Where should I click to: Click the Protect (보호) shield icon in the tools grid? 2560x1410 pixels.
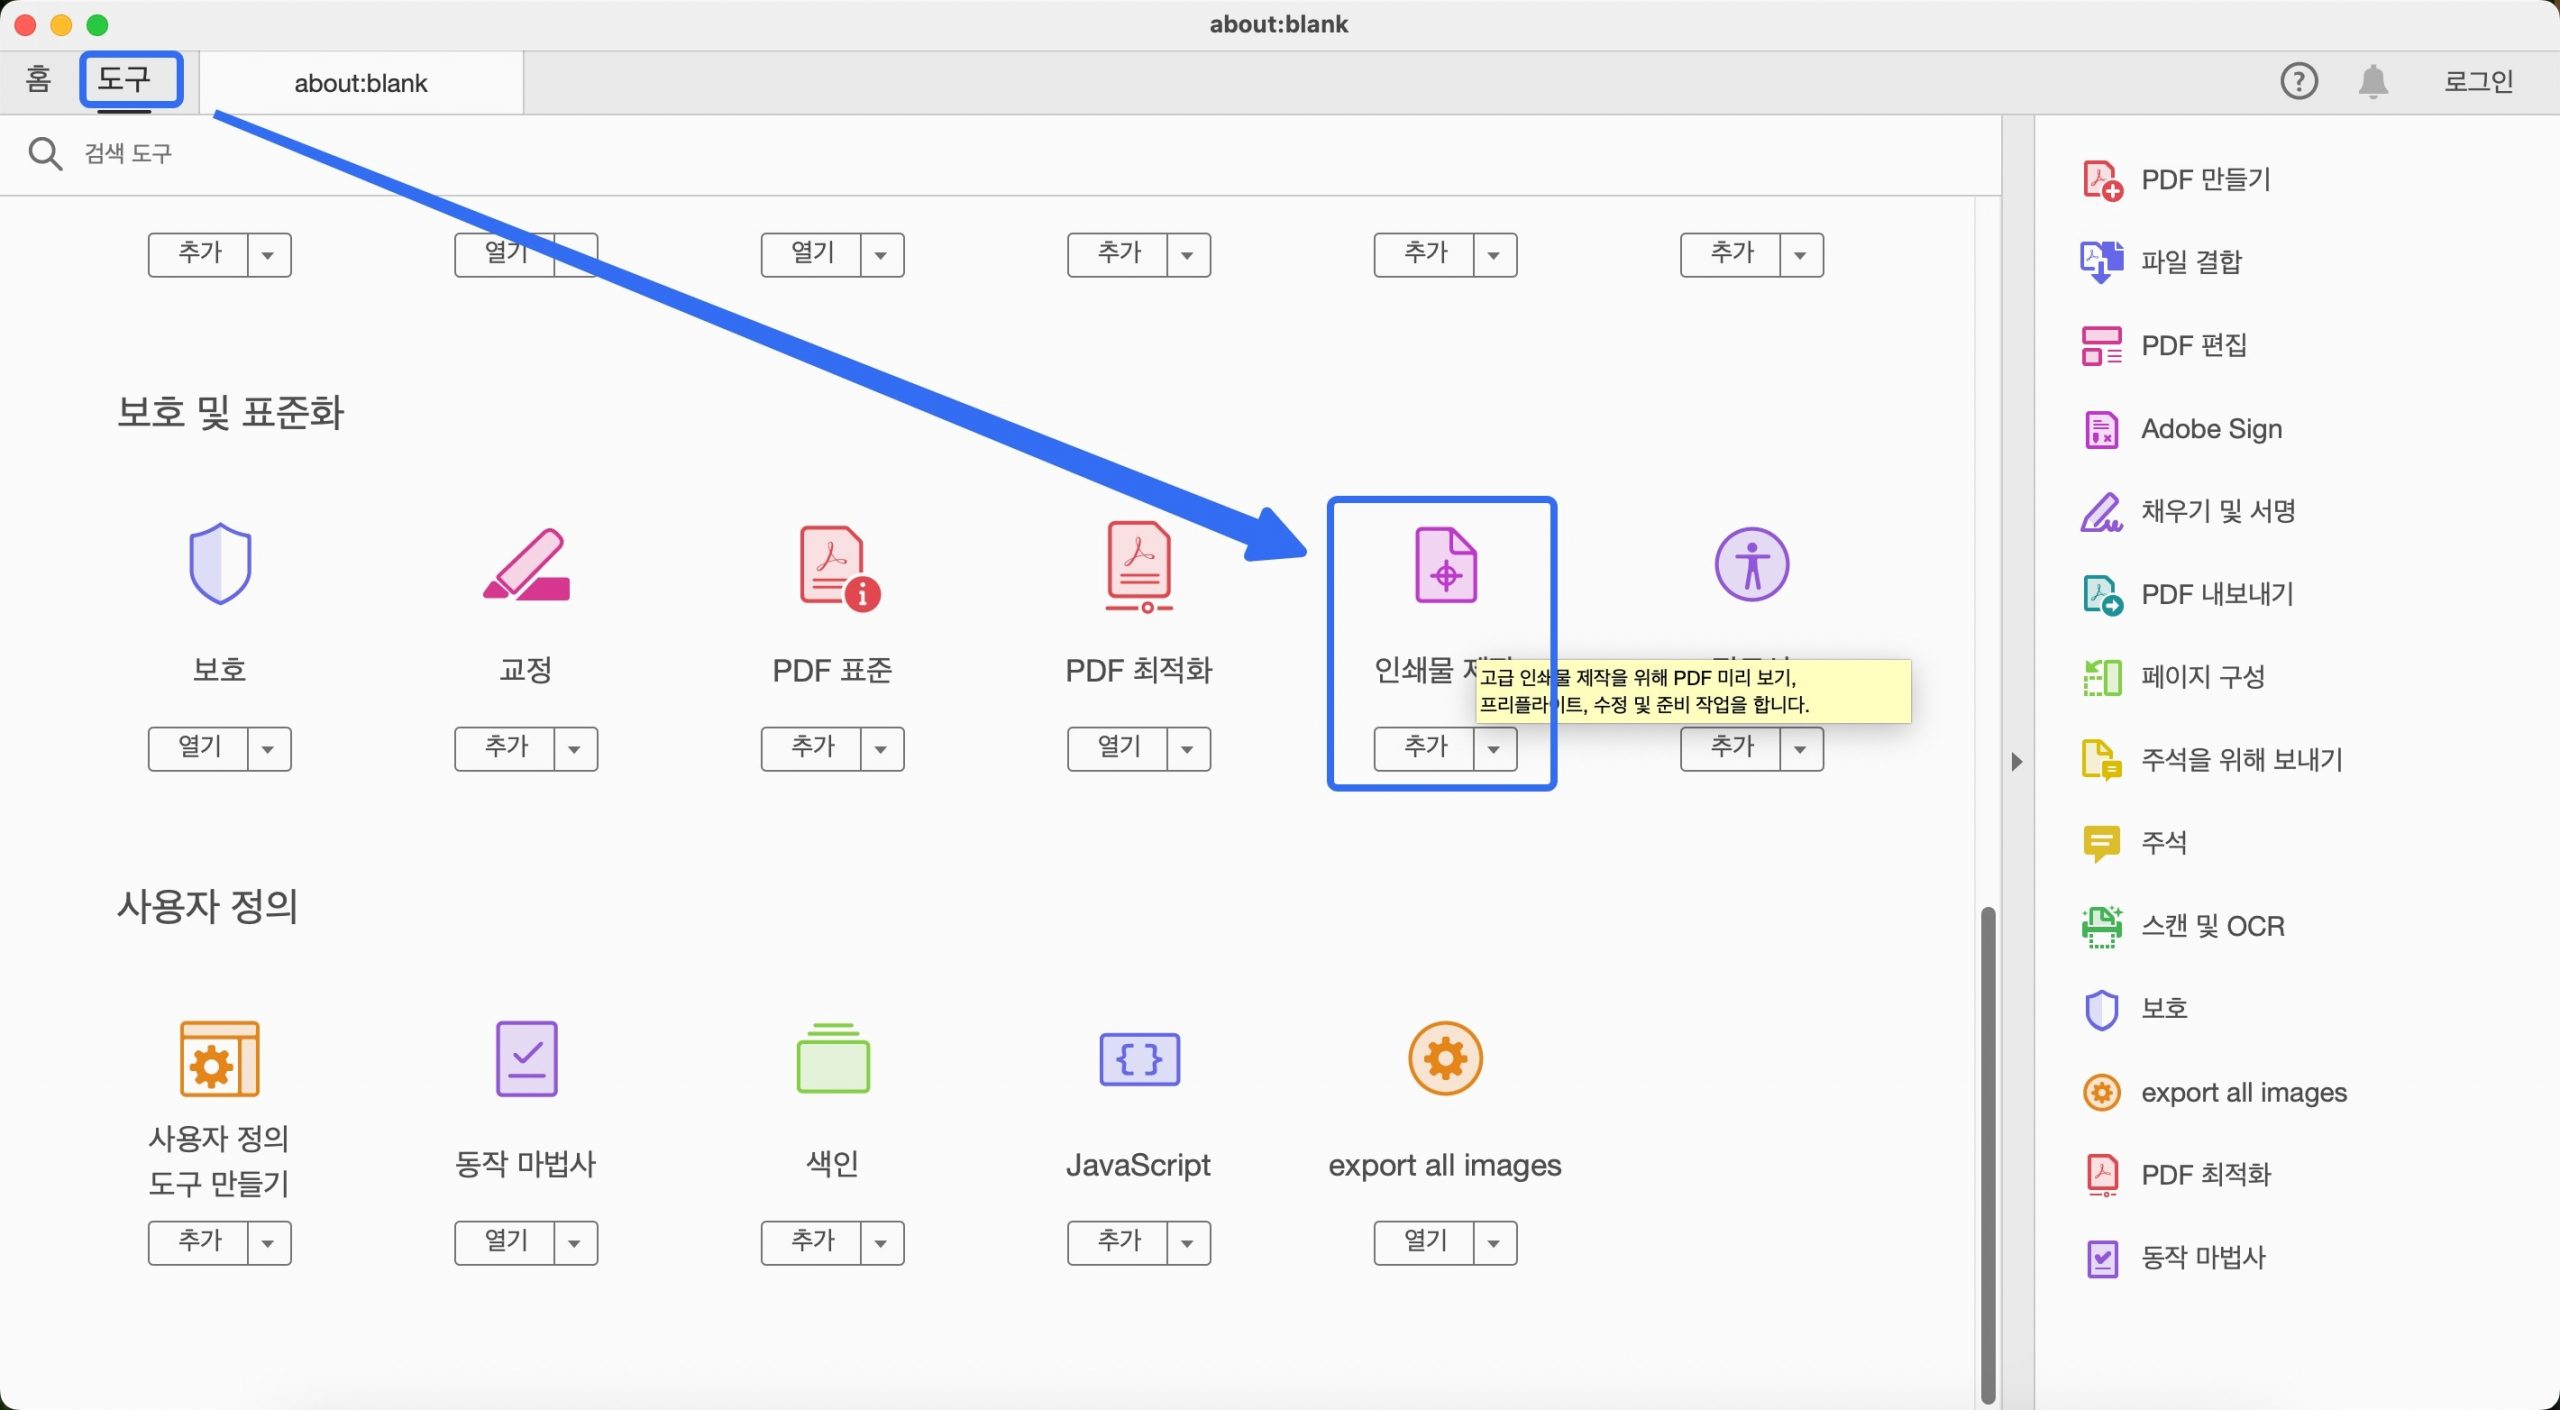(220, 564)
